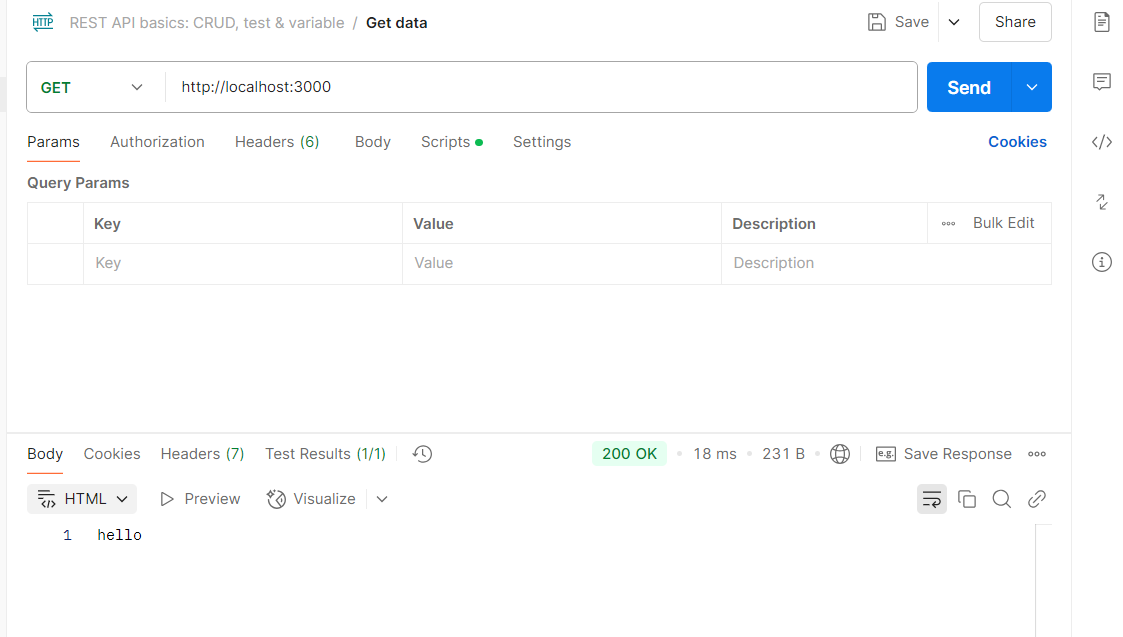Open the response Headers (7) tab
The height and width of the screenshot is (637, 1123).
tap(202, 454)
